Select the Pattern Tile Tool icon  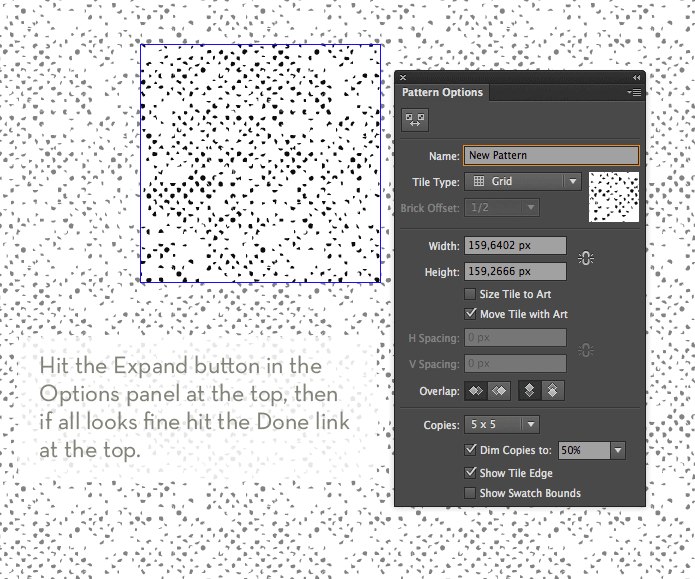point(415,120)
